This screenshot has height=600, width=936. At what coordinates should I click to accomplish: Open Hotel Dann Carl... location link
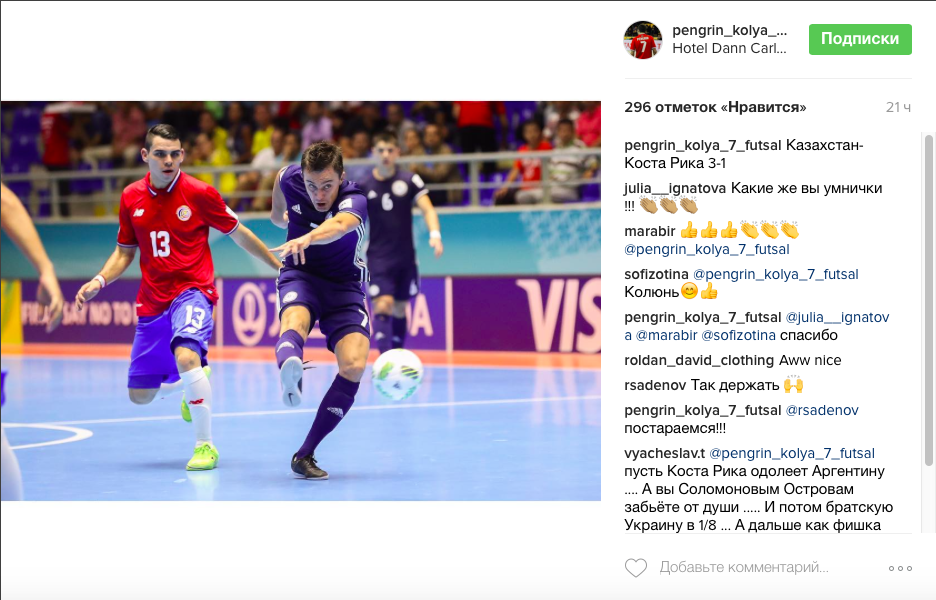pos(729,48)
